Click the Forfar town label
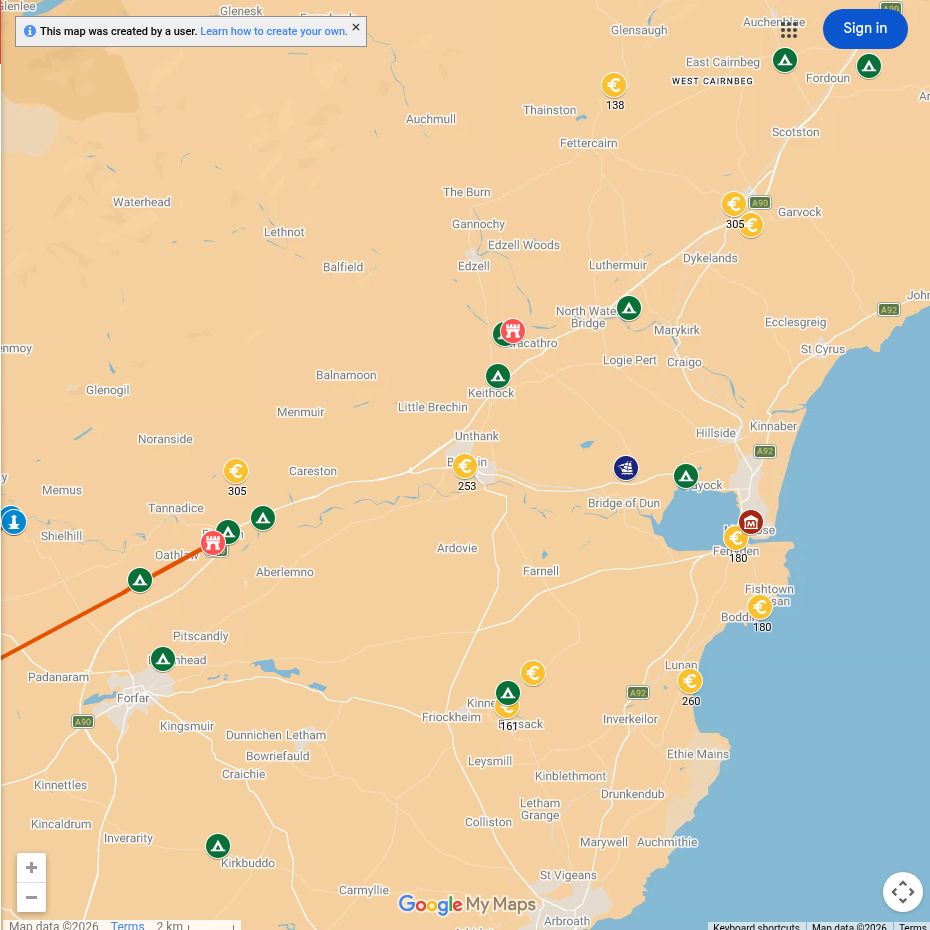This screenshot has height=930, width=930. click(x=133, y=698)
